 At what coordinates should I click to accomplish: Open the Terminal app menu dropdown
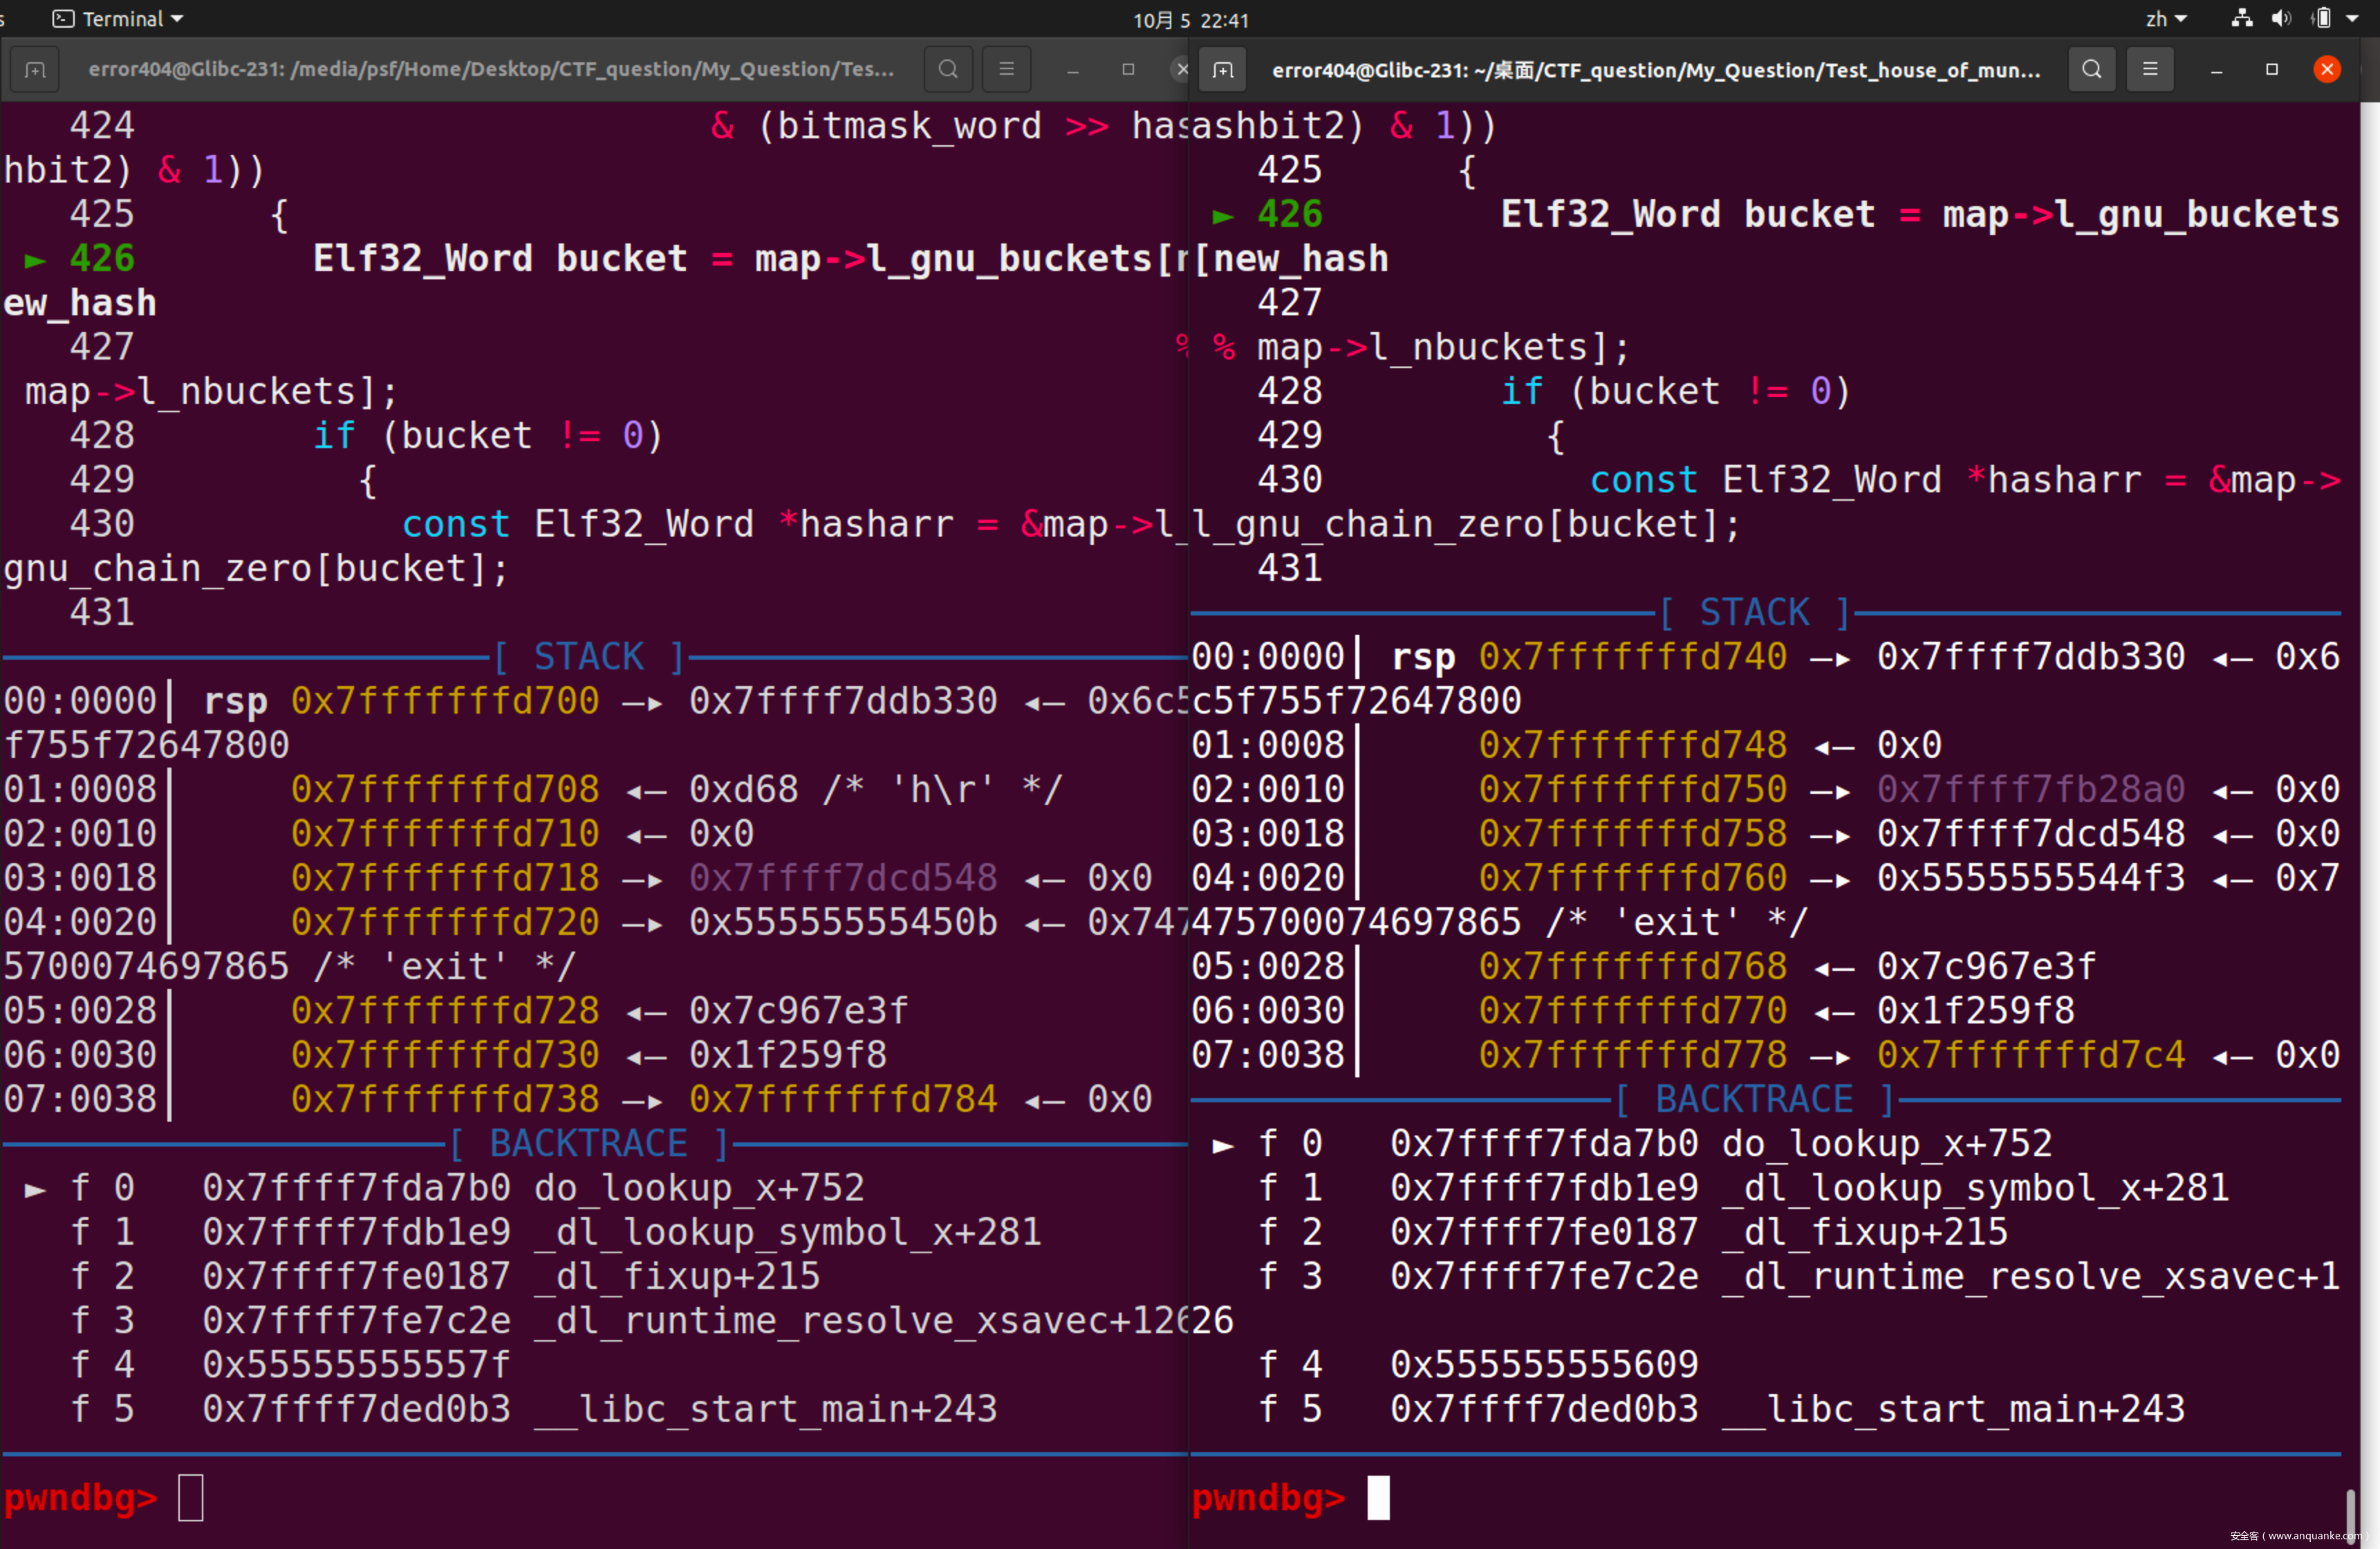pyautogui.click(x=119, y=19)
